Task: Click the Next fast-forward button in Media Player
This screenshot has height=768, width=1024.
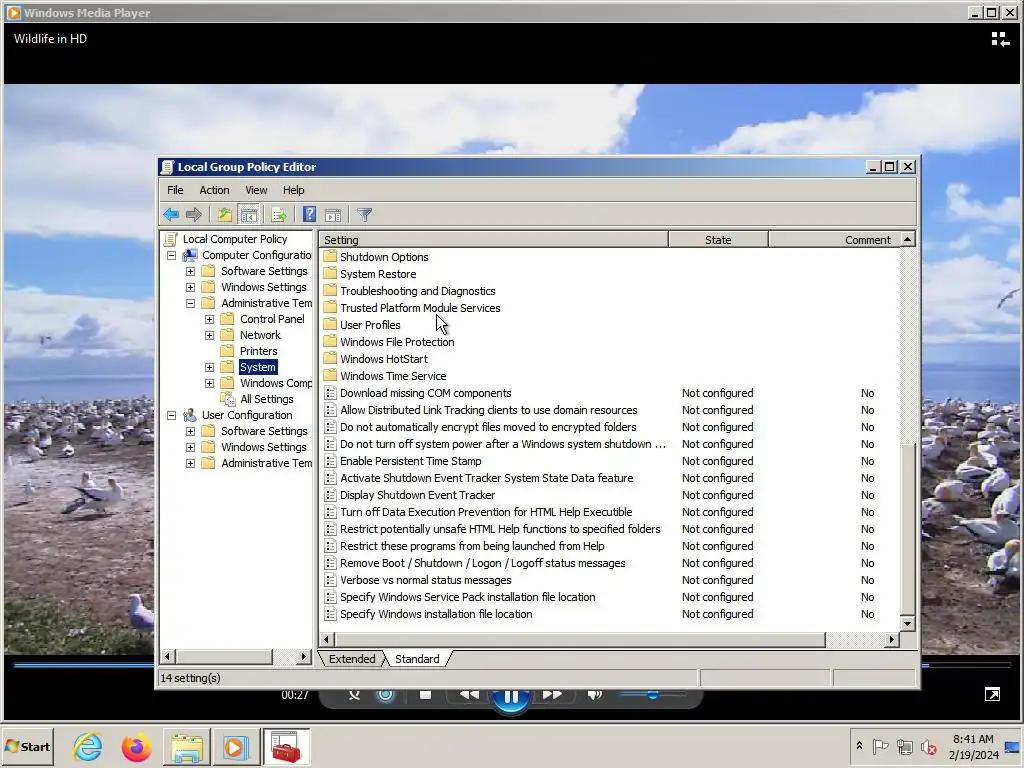Action: coord(552,695)
